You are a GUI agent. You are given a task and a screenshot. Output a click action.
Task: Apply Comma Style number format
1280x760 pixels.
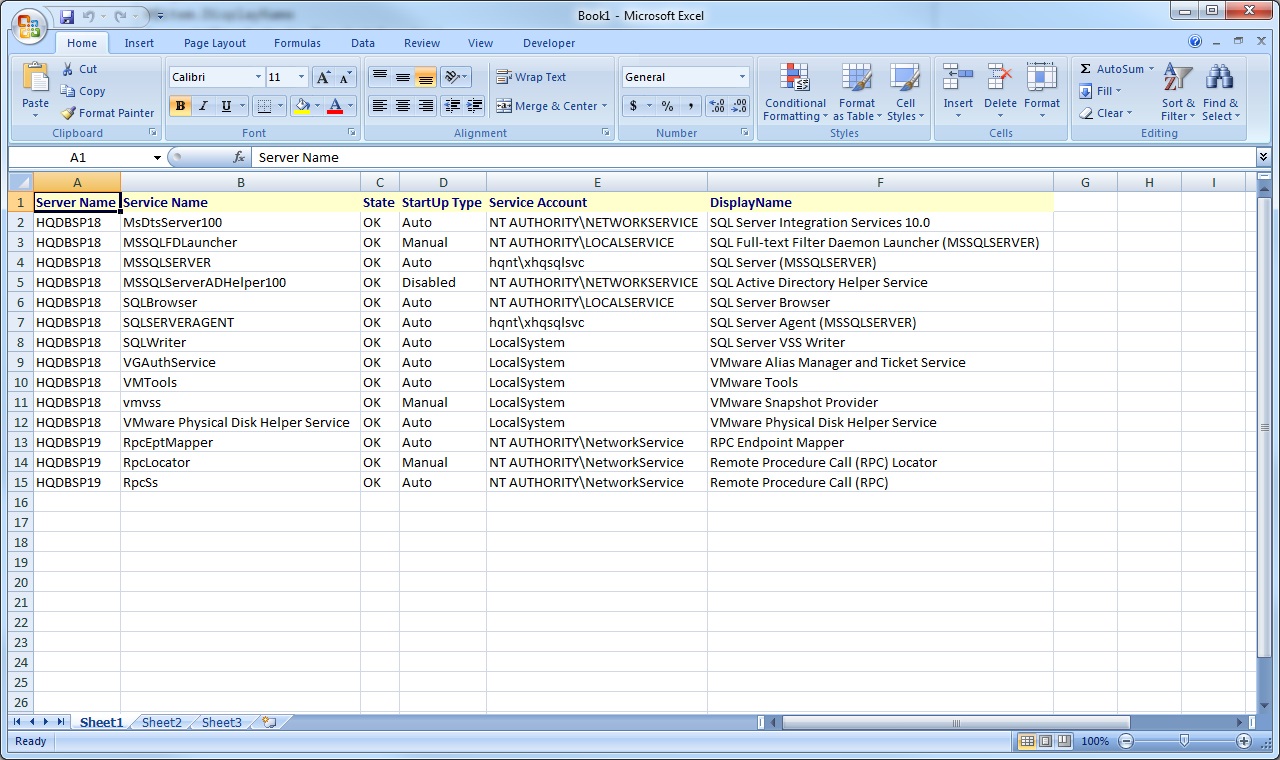coord(690,106)
